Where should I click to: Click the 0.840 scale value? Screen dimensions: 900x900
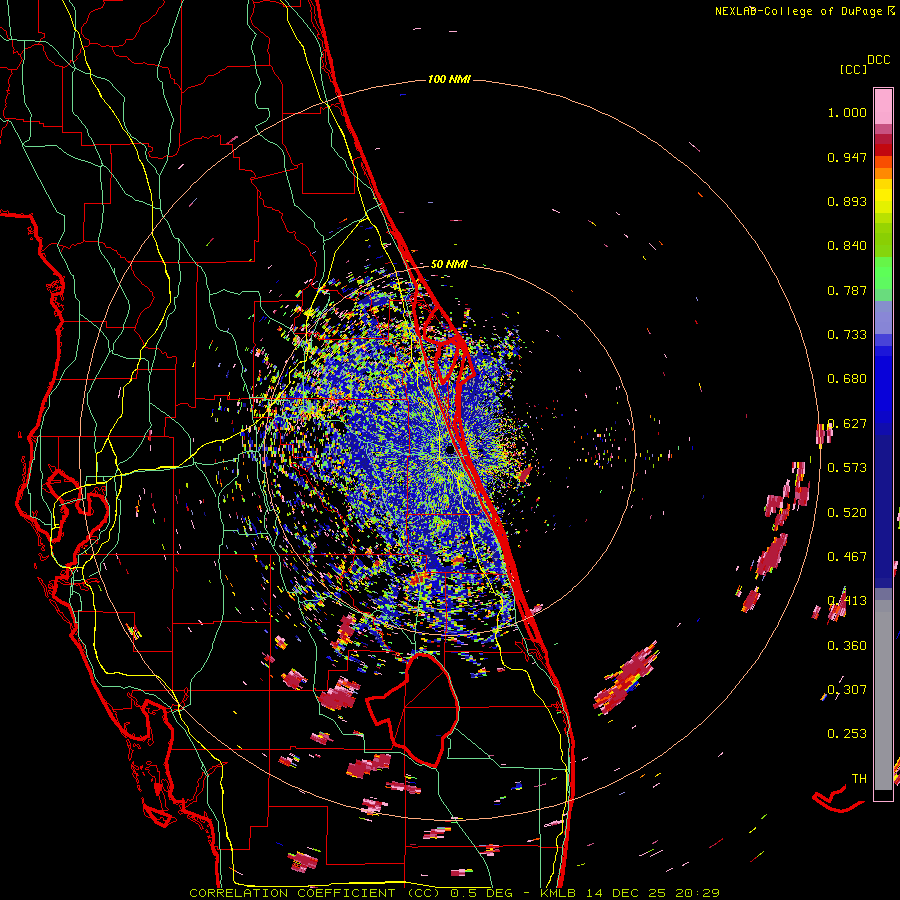(847, 246)
